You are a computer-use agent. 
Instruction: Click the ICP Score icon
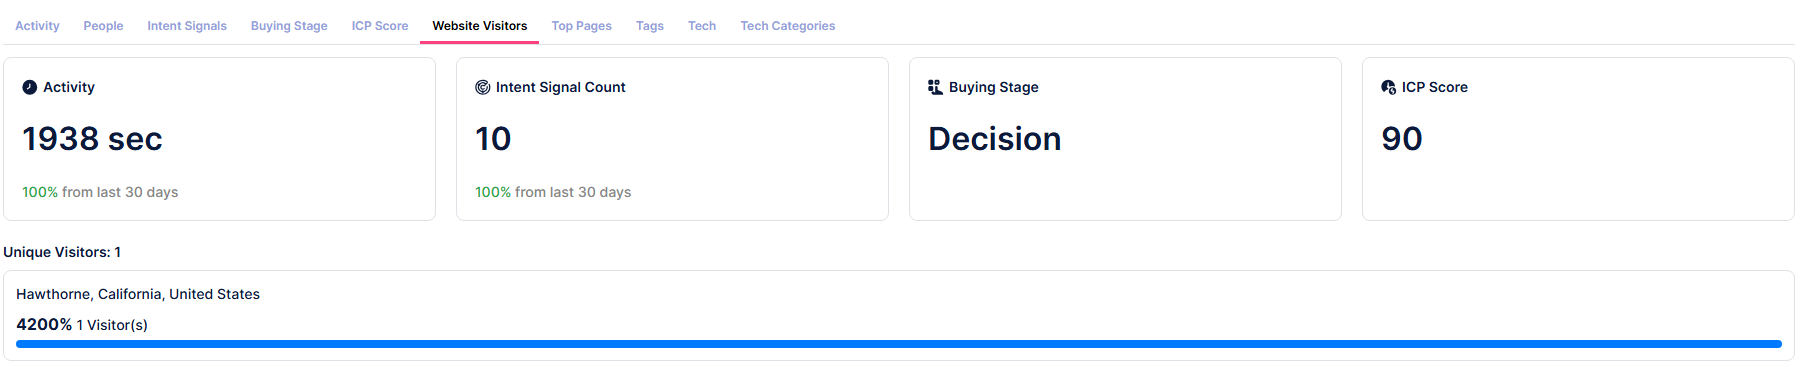point(1388,87)
